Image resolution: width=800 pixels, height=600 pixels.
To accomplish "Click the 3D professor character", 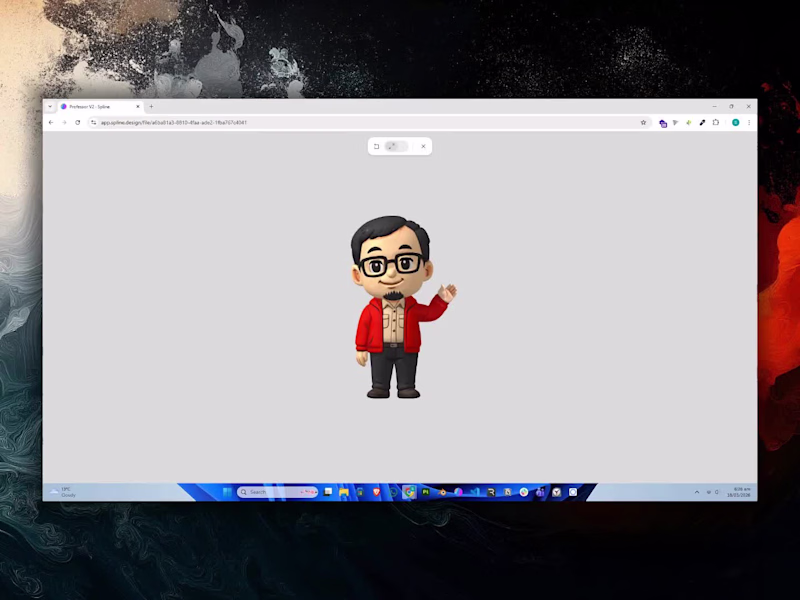I will pyautogui.click(x=402, y=307).
